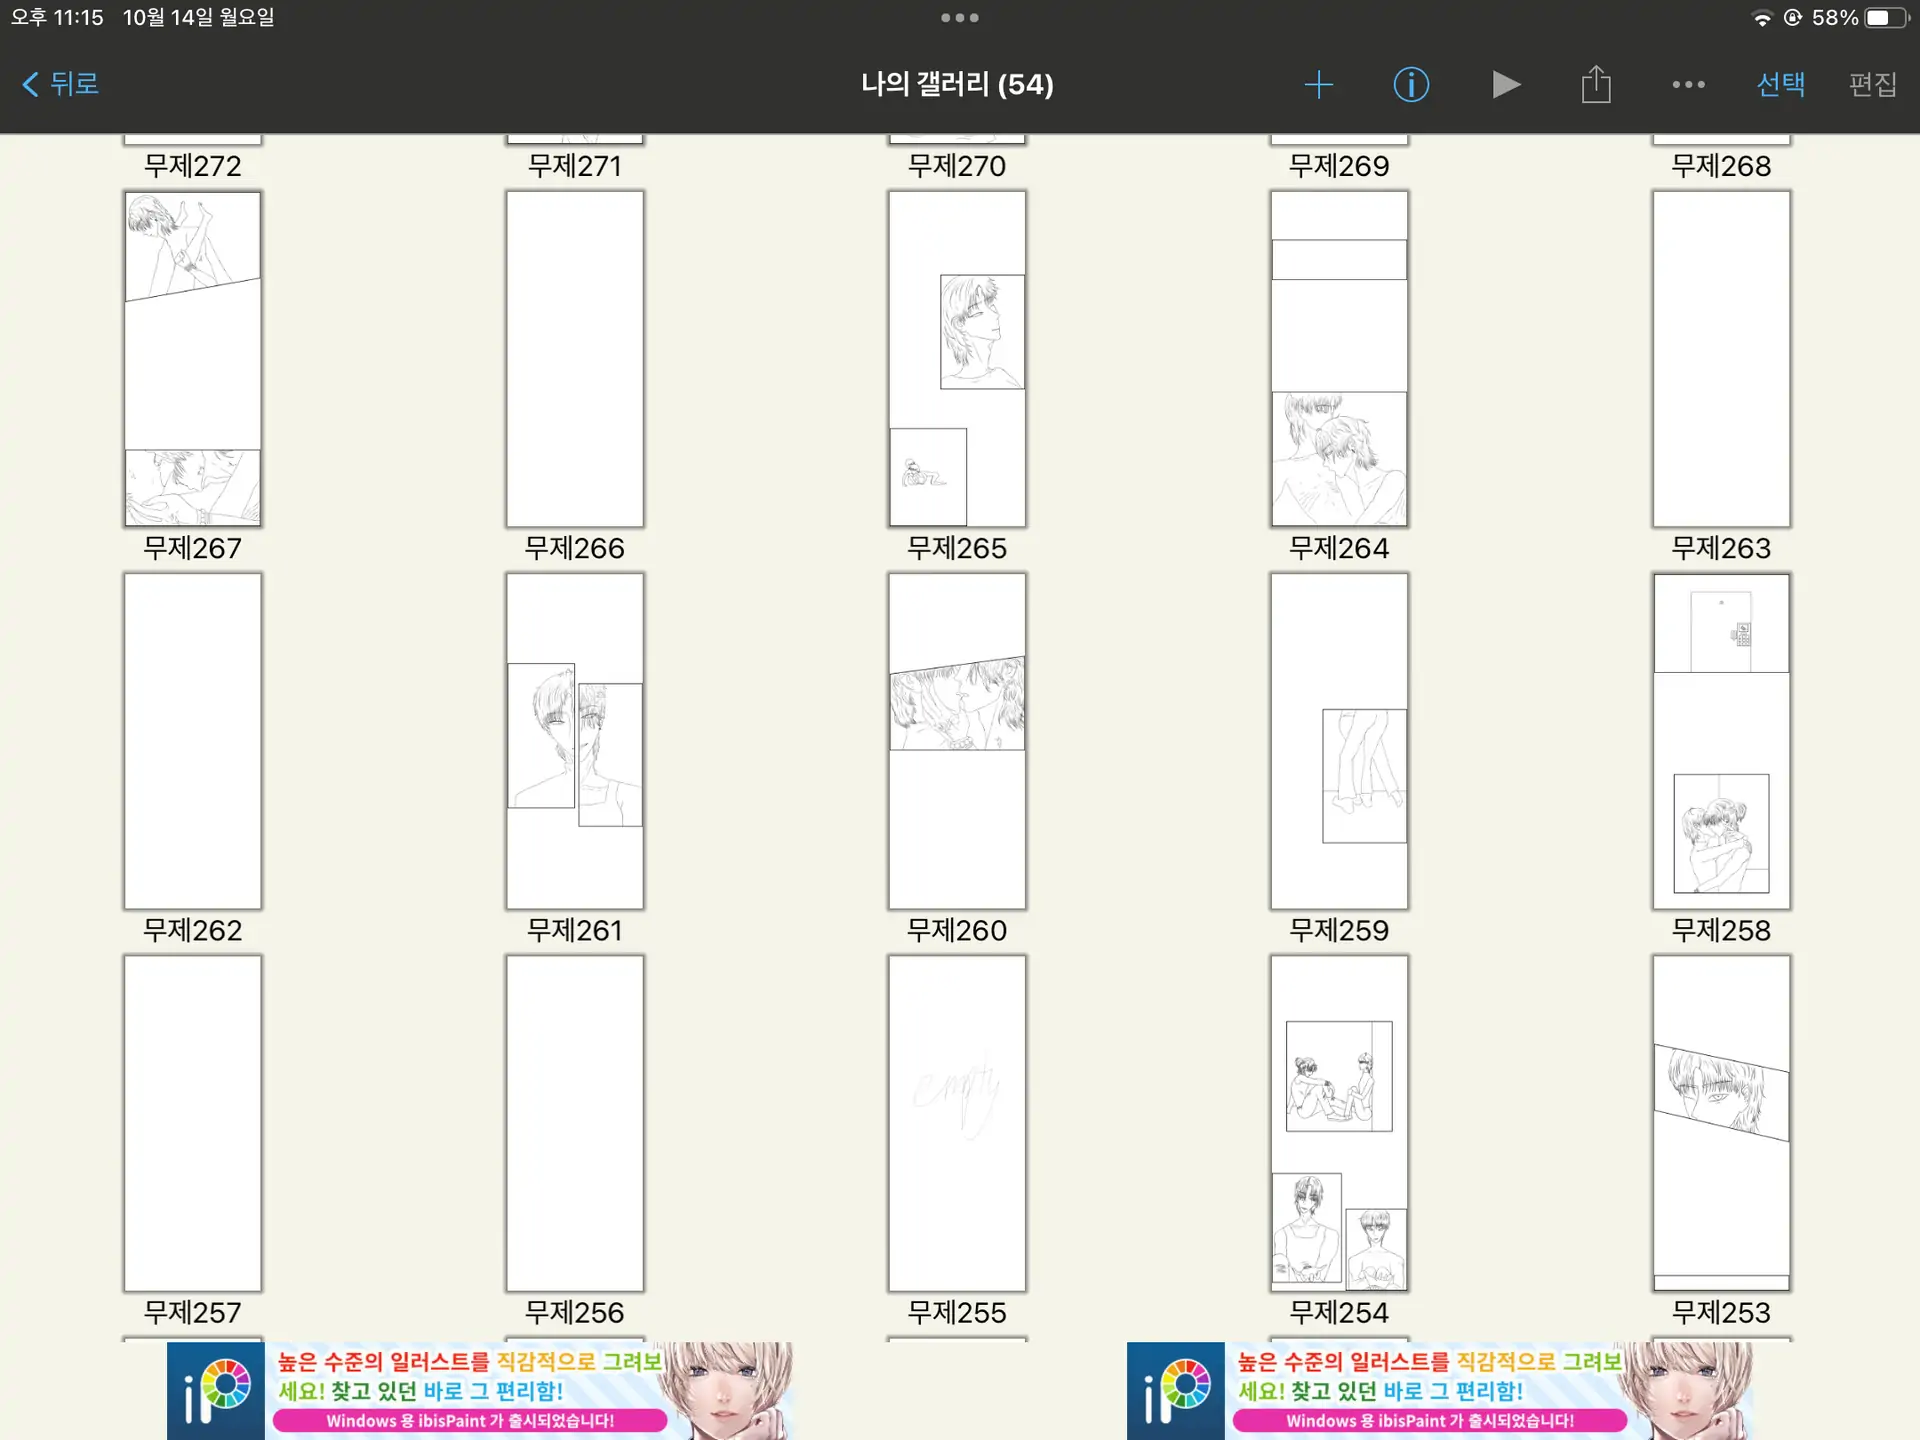
Task: Open the right ibisPaint Windows ad banner
Action: tap(1441, 1391)
